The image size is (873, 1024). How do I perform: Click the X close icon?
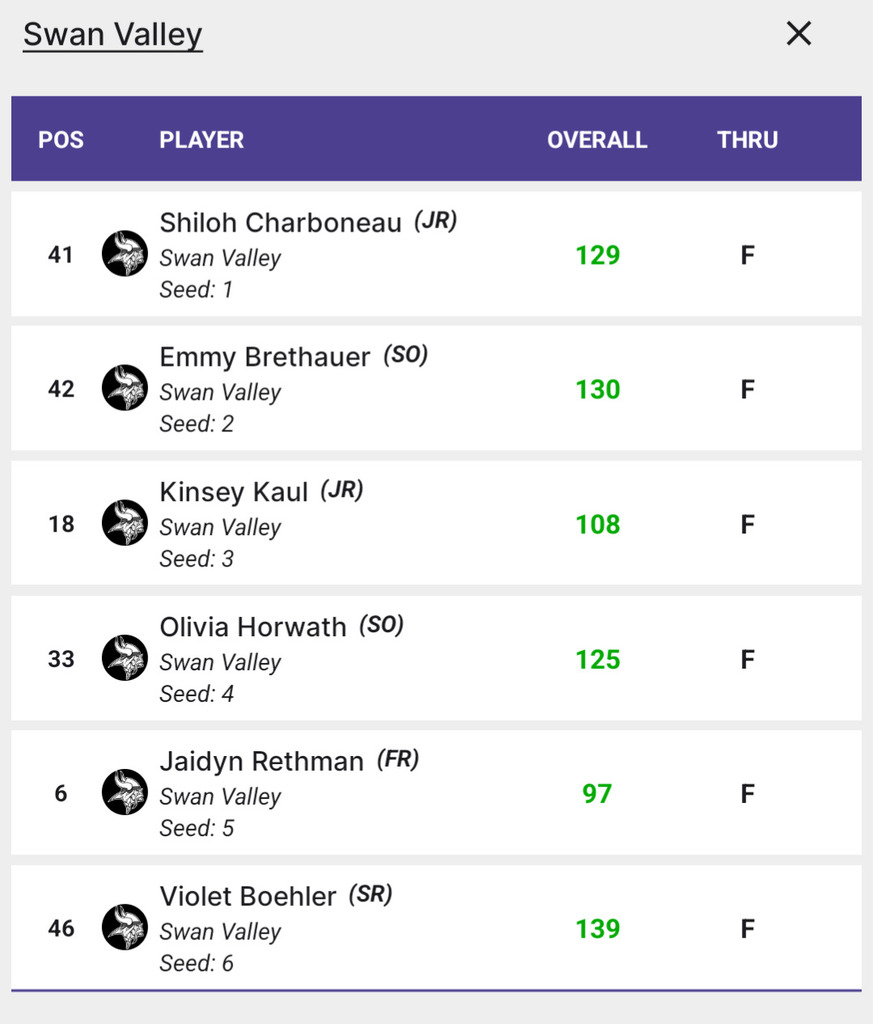click(798, 34)
